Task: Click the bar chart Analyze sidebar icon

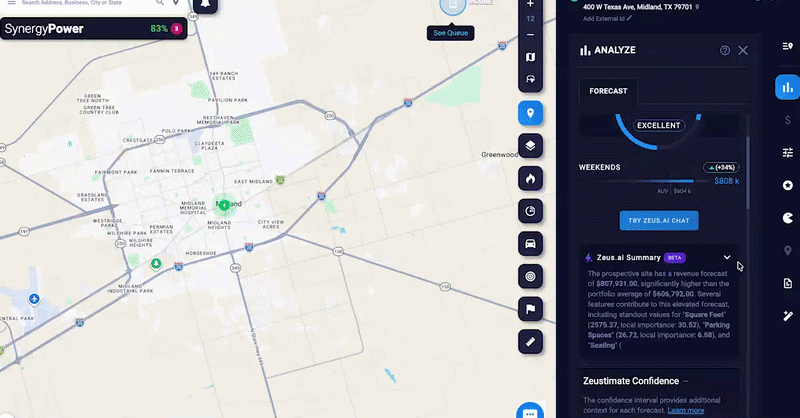Action: click(787, 88)
